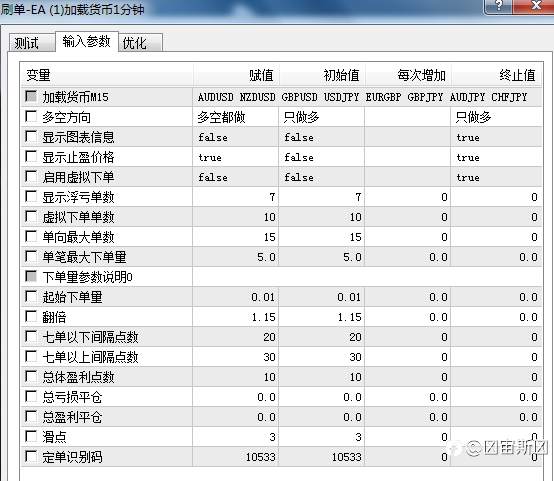Edit 七单以上间隔点数 assigned value 30
The width and height of the screenshot is (554, 481).
236,357
